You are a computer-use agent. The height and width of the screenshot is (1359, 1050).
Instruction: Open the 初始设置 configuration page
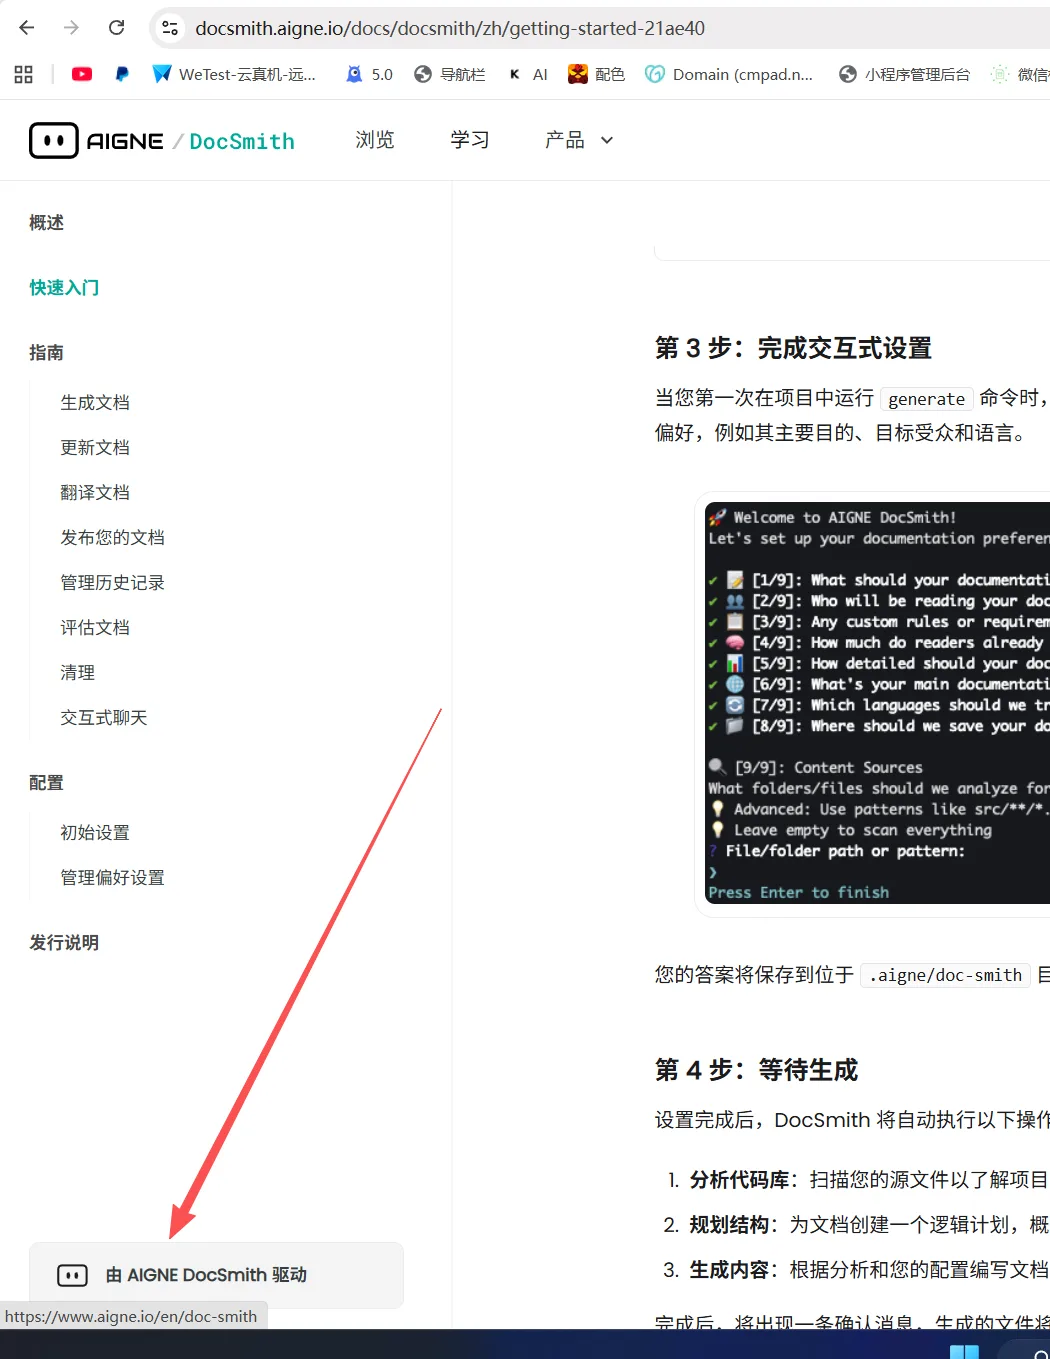[95, 832]
